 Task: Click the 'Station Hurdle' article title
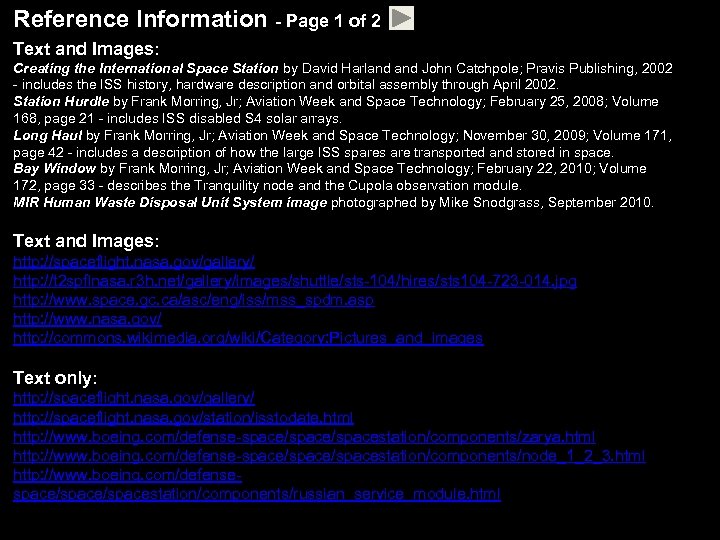pos(61,101)
